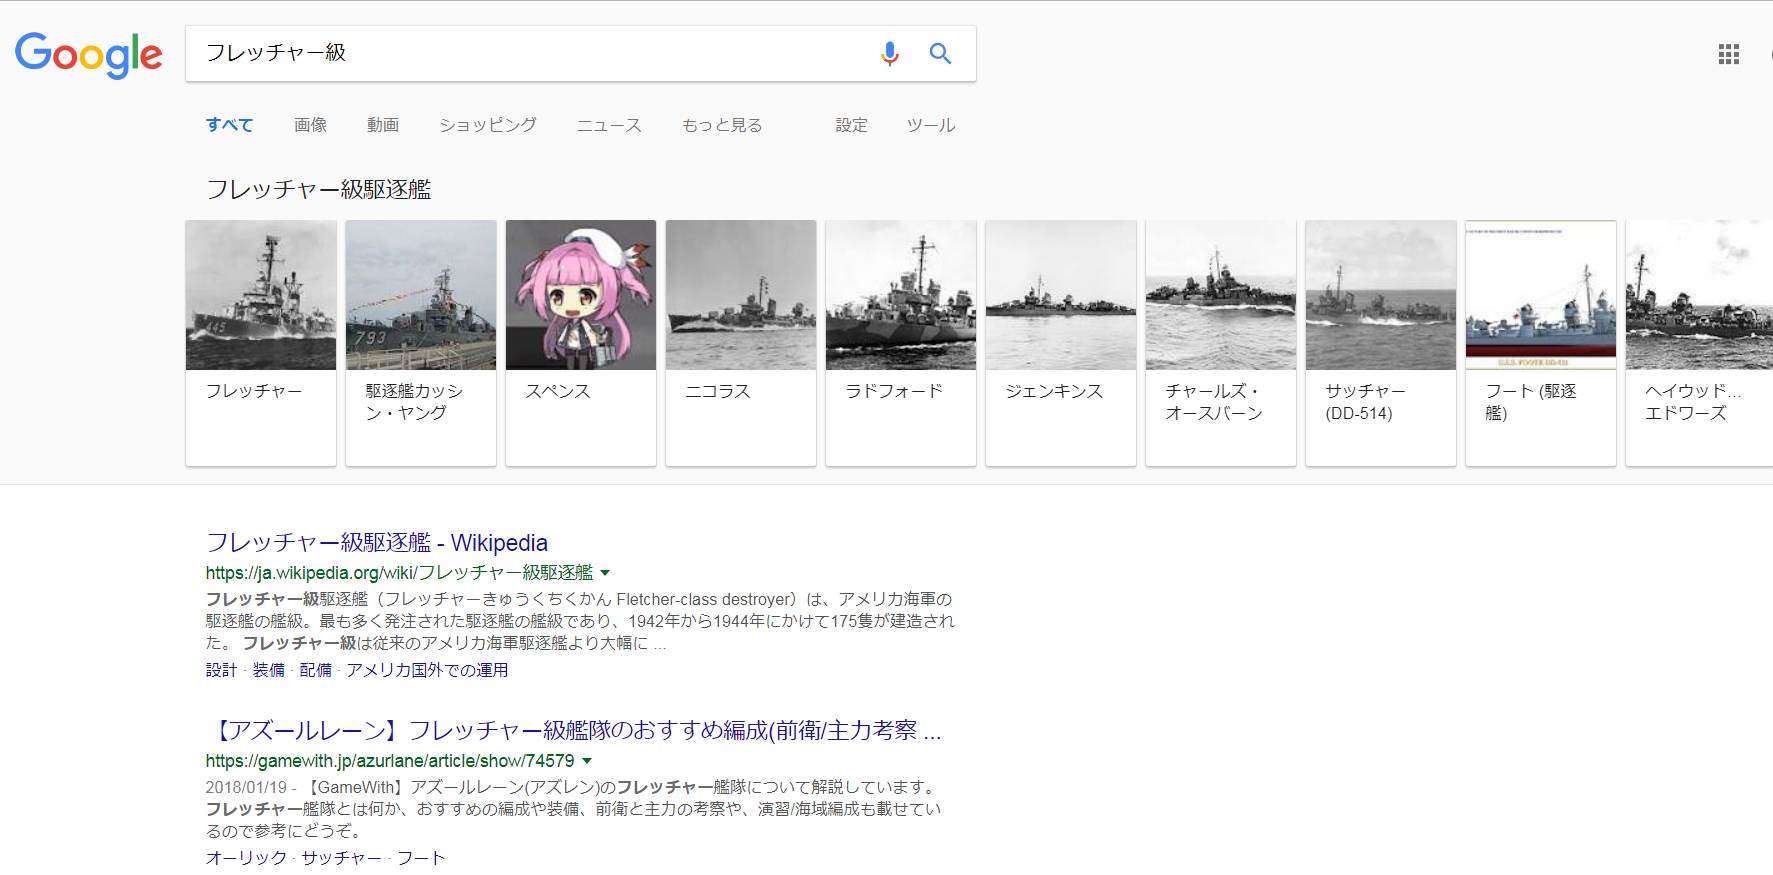
Task: Switch to the 画像 tab
Action: click(x=310, y=125)
